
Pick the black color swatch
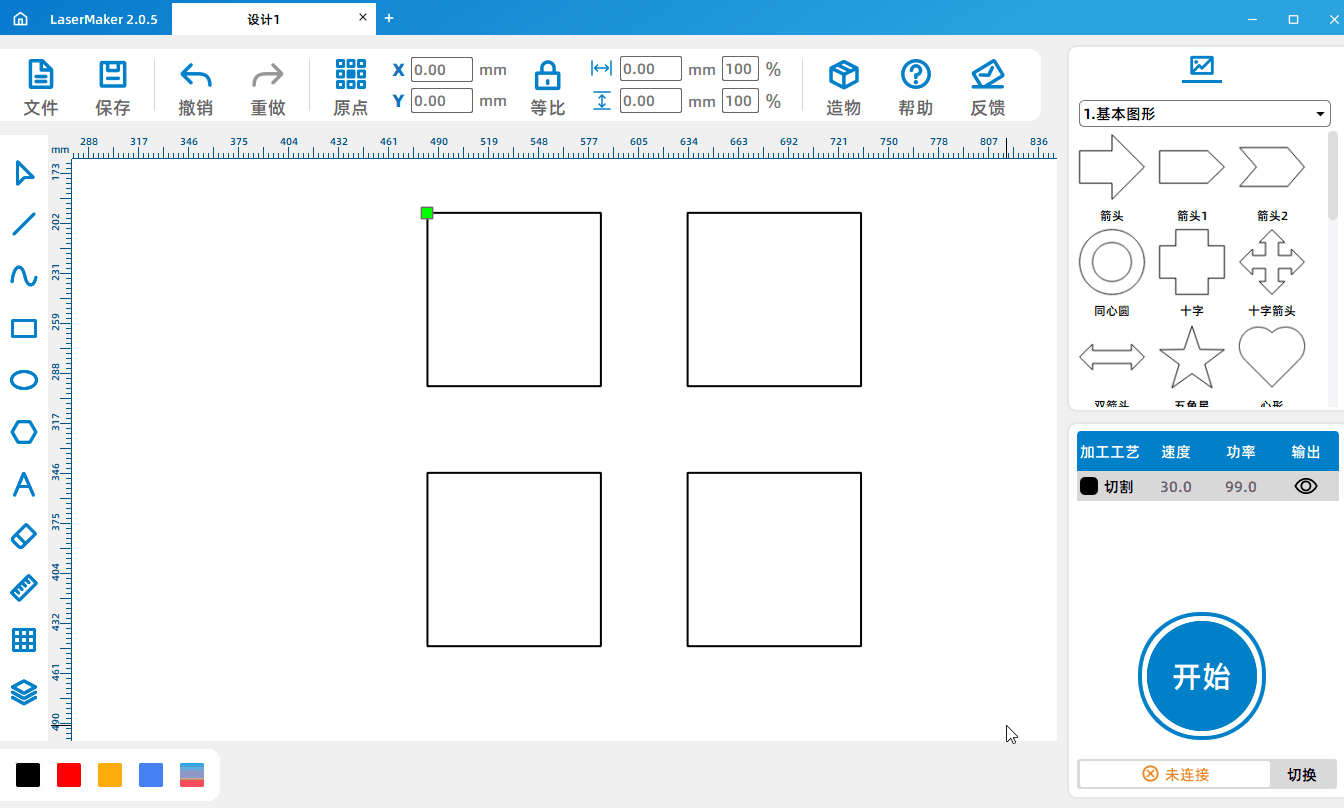click(x=28, y=775)
